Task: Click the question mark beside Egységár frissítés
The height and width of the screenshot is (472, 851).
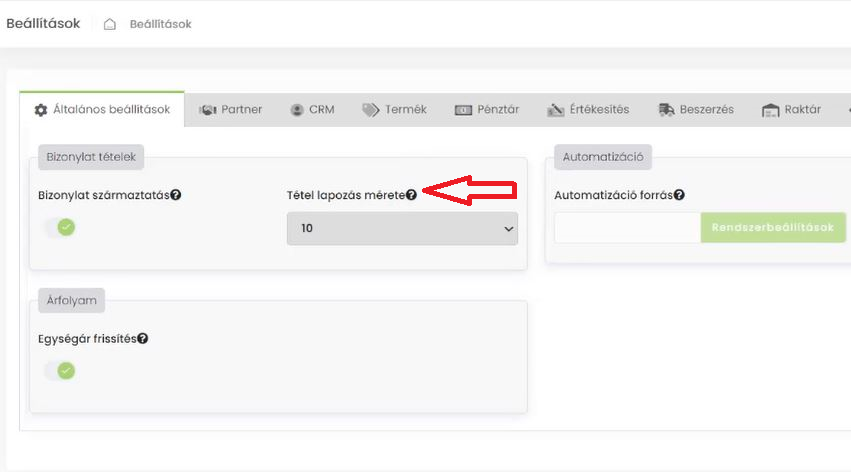Action: pyautogui.click(x=143, y=339)
